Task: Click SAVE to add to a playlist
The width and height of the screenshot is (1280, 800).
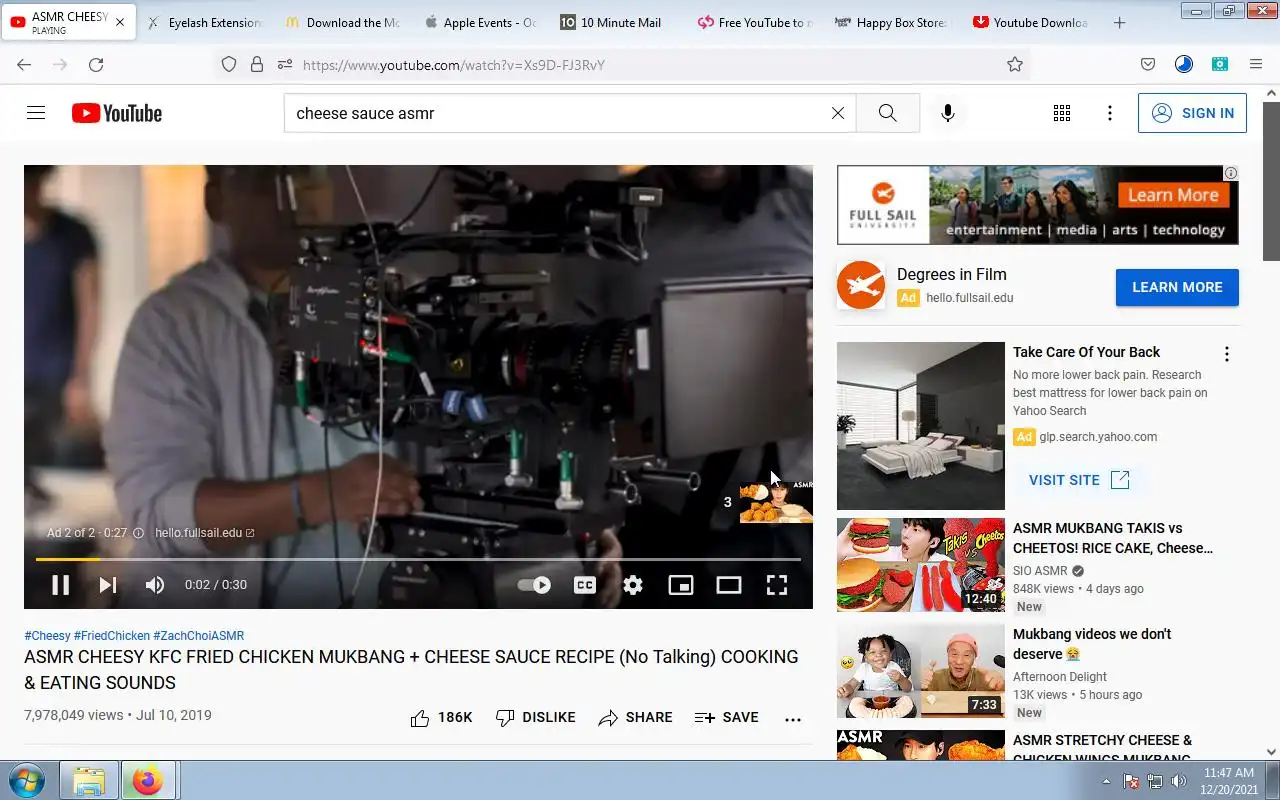Action: click(727, 718)
